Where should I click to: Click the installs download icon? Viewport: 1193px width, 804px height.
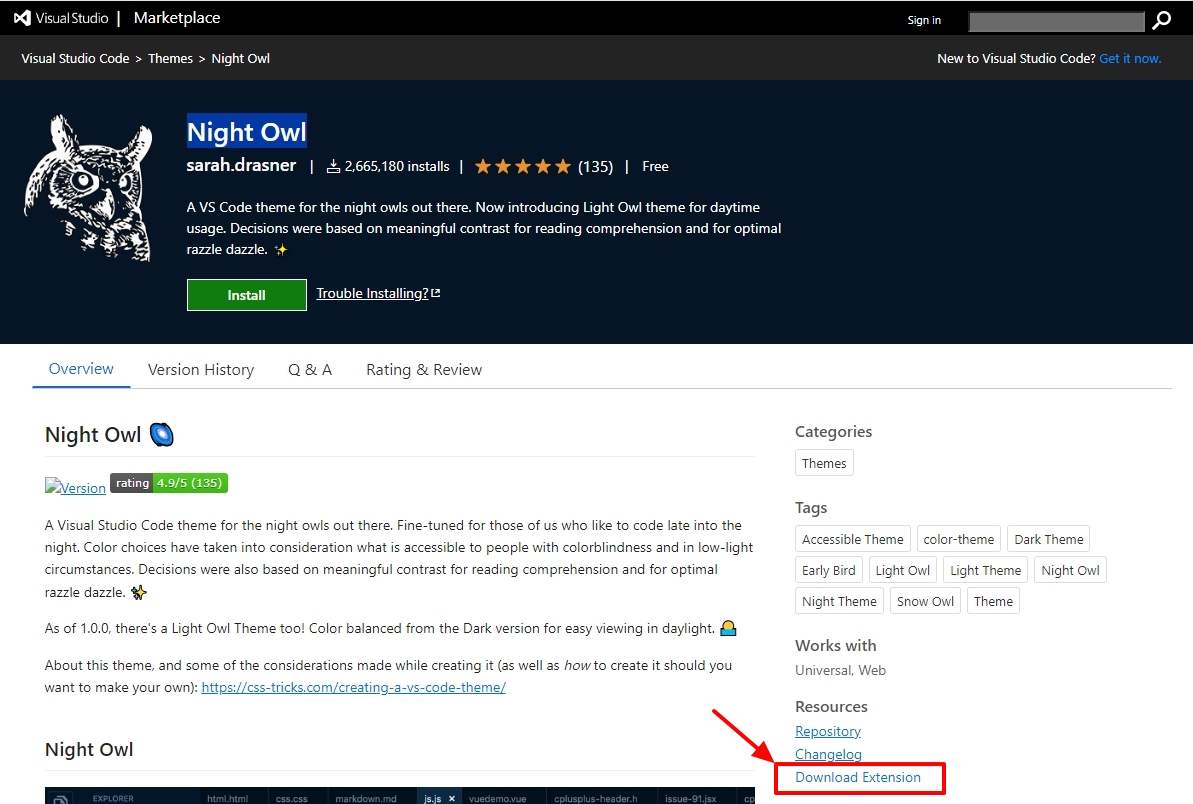[x=333, y=167]
